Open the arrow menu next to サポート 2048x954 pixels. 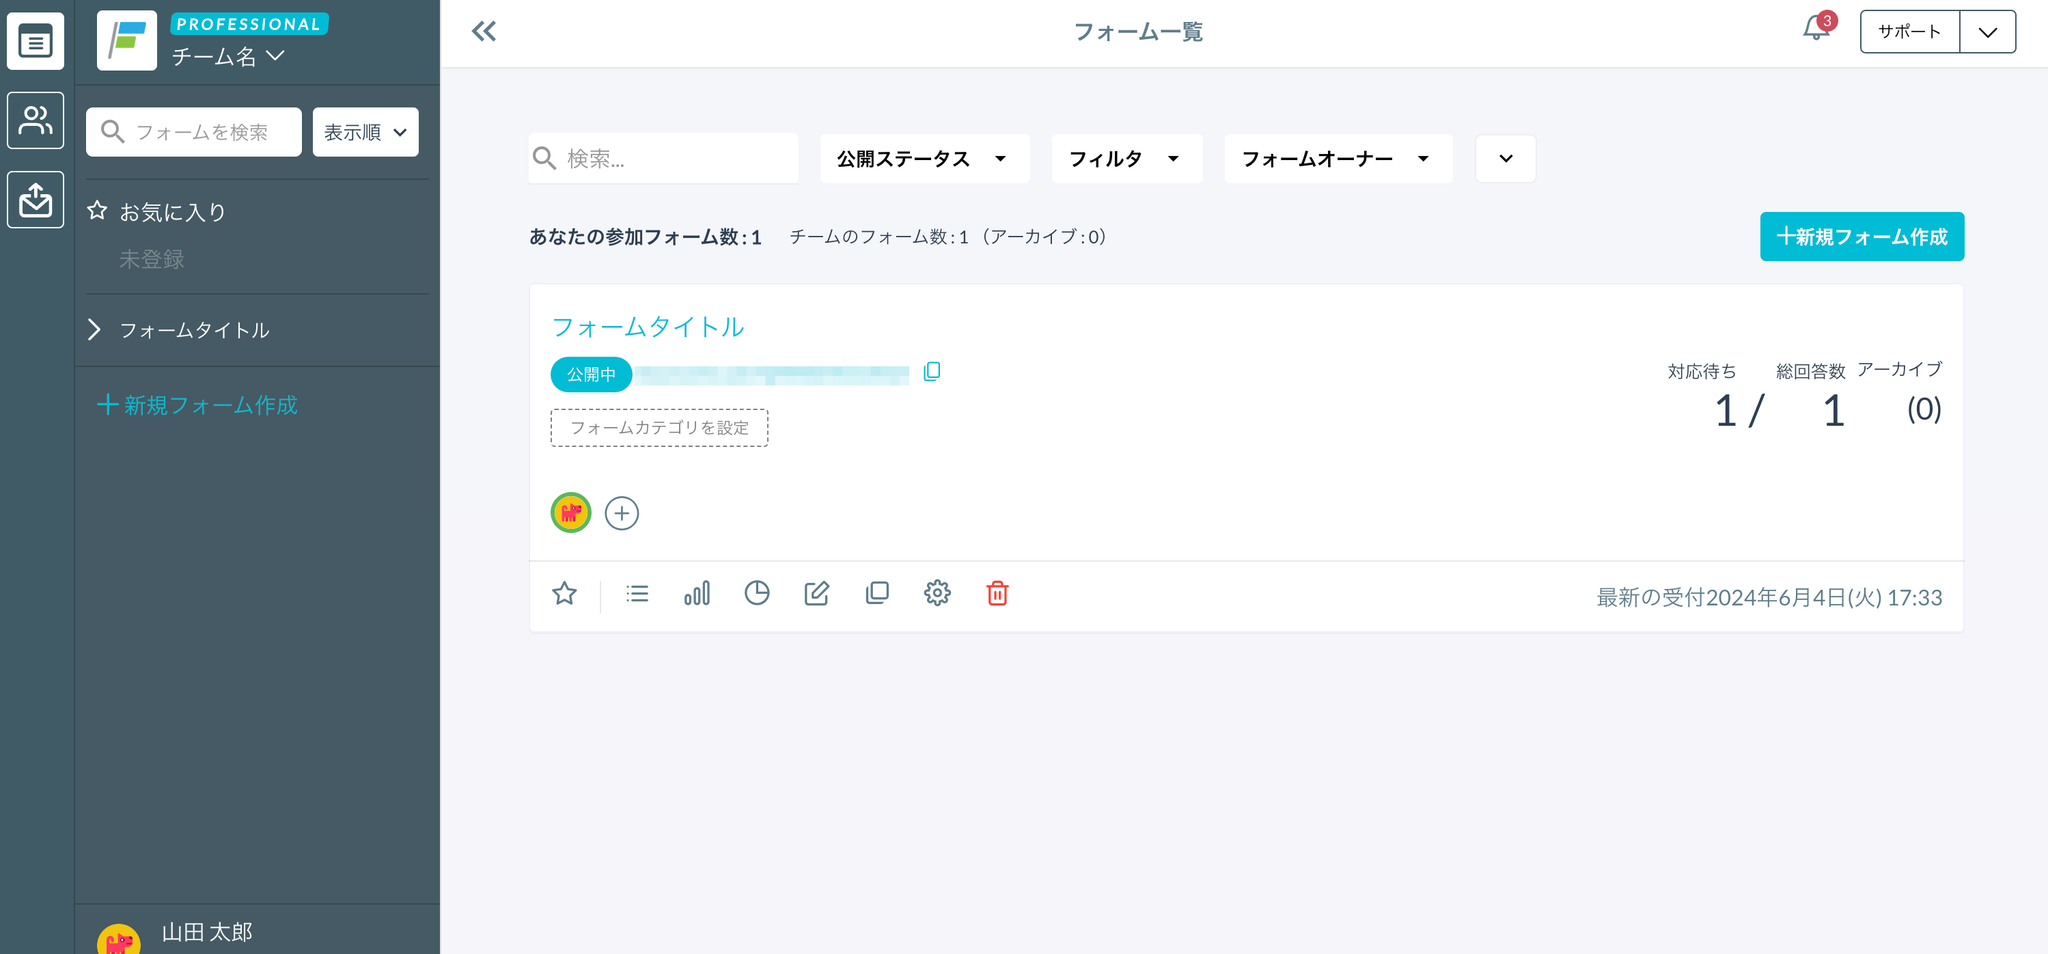click(x=1988, y=32)
